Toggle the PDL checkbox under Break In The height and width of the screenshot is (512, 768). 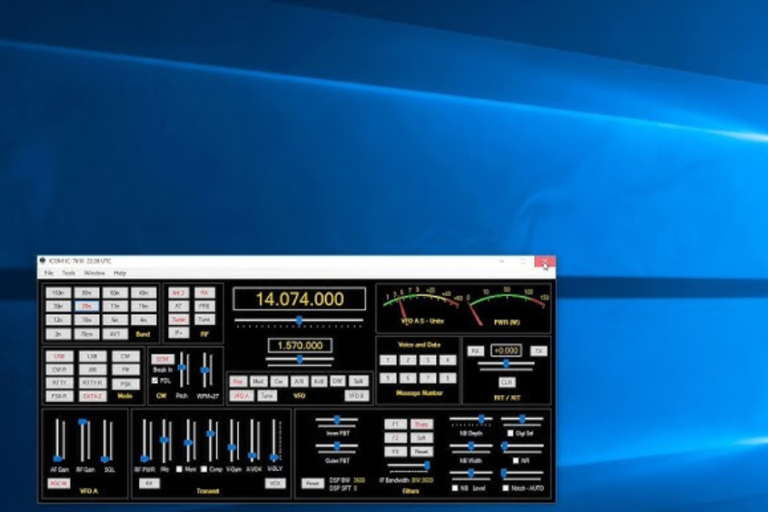[154, 381]
